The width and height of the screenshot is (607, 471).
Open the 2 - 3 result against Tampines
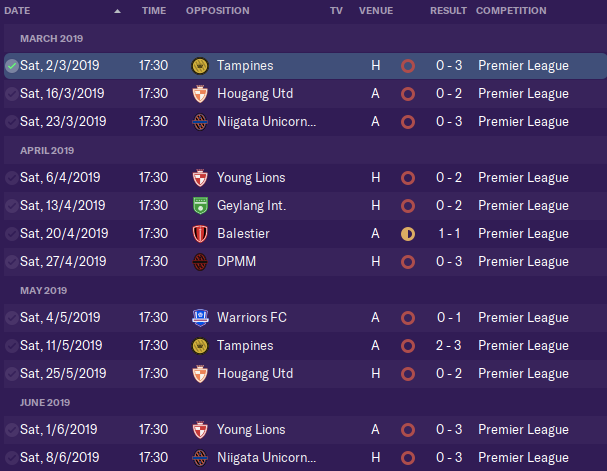[x=448, y=346]
